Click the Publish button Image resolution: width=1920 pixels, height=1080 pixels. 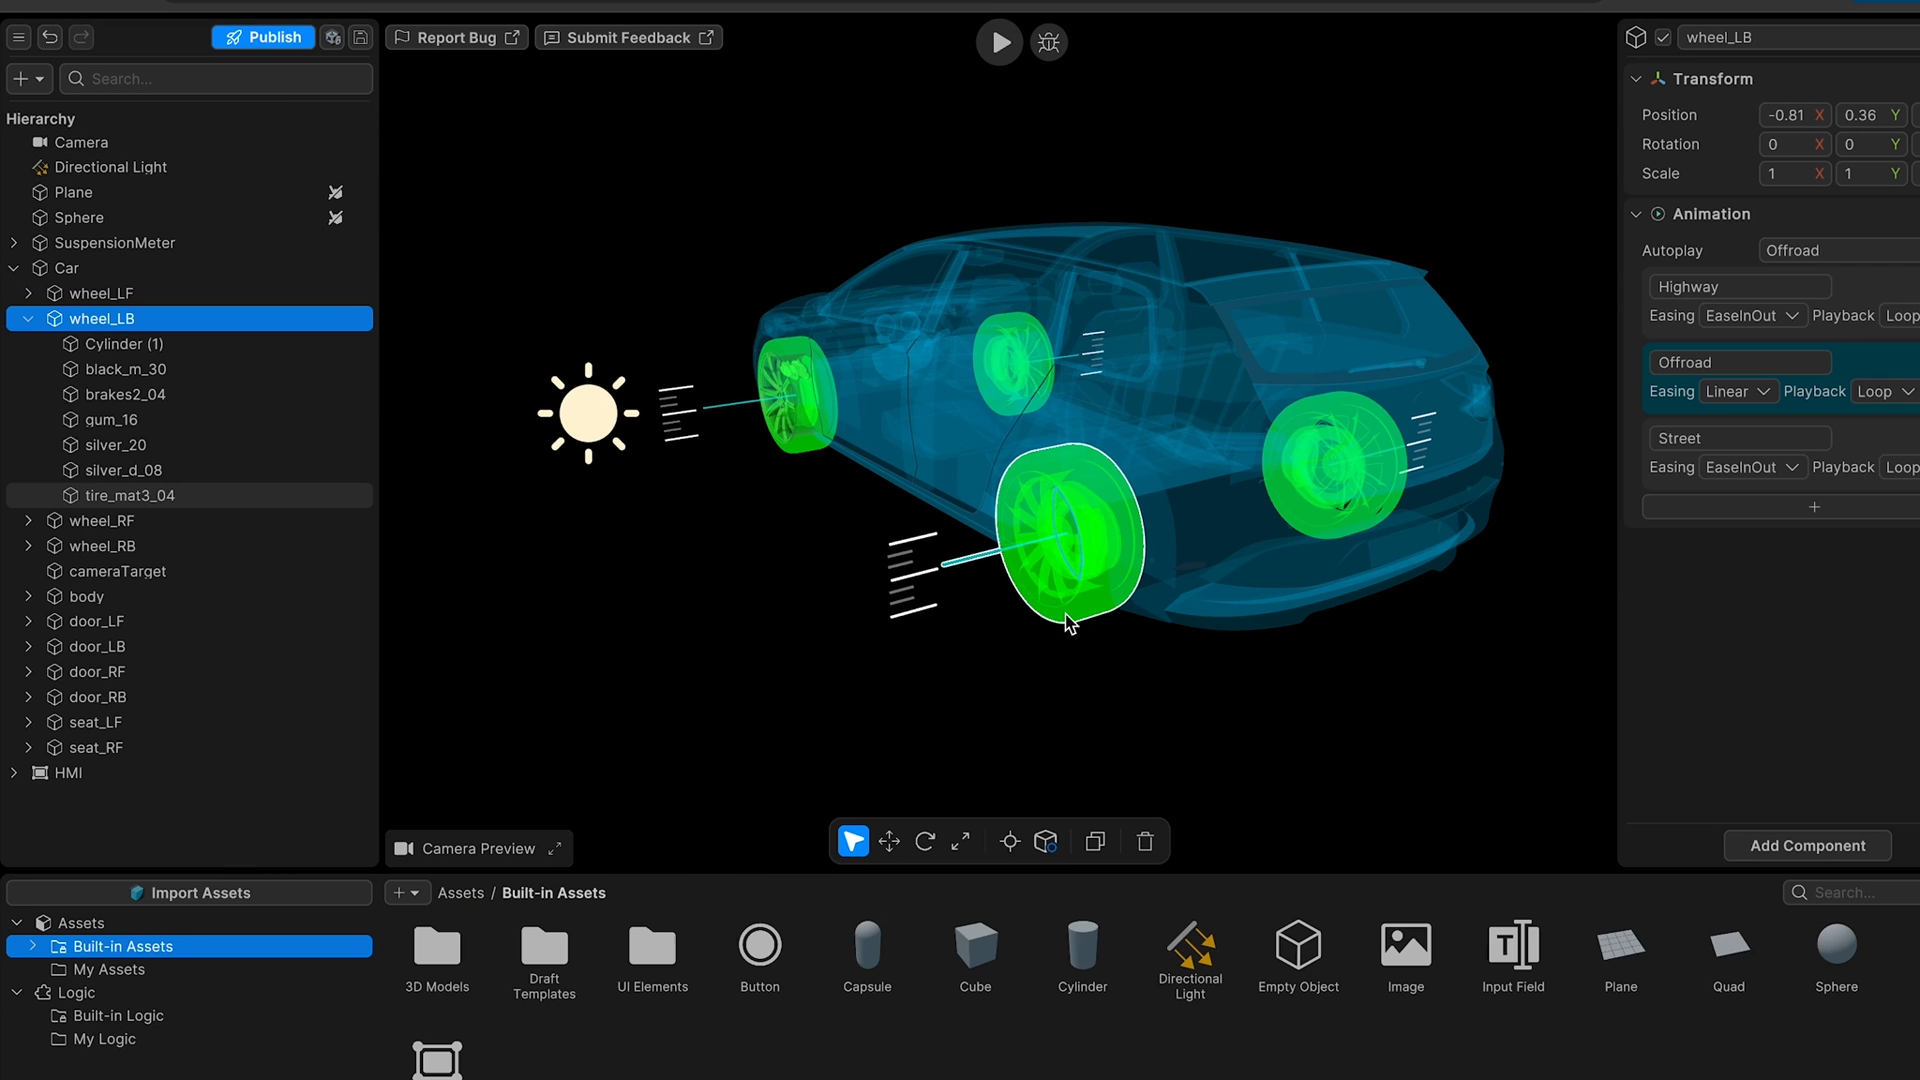(x=263, y=37)
